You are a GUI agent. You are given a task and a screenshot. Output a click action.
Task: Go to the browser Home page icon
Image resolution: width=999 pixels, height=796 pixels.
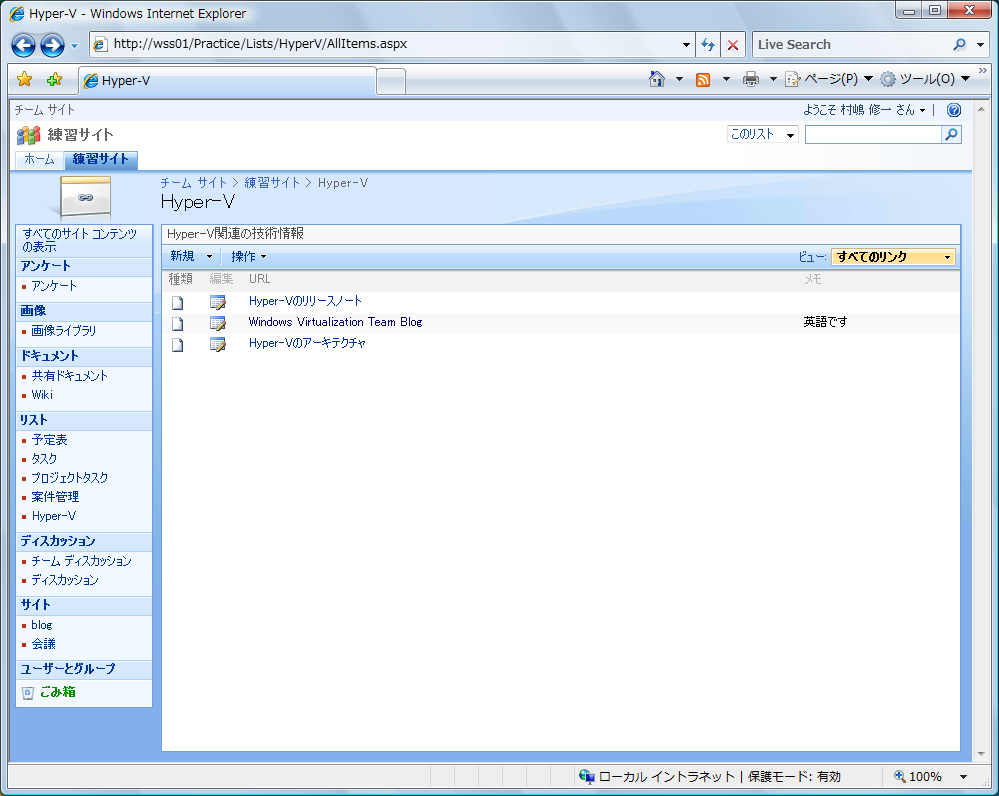point(657,79)
